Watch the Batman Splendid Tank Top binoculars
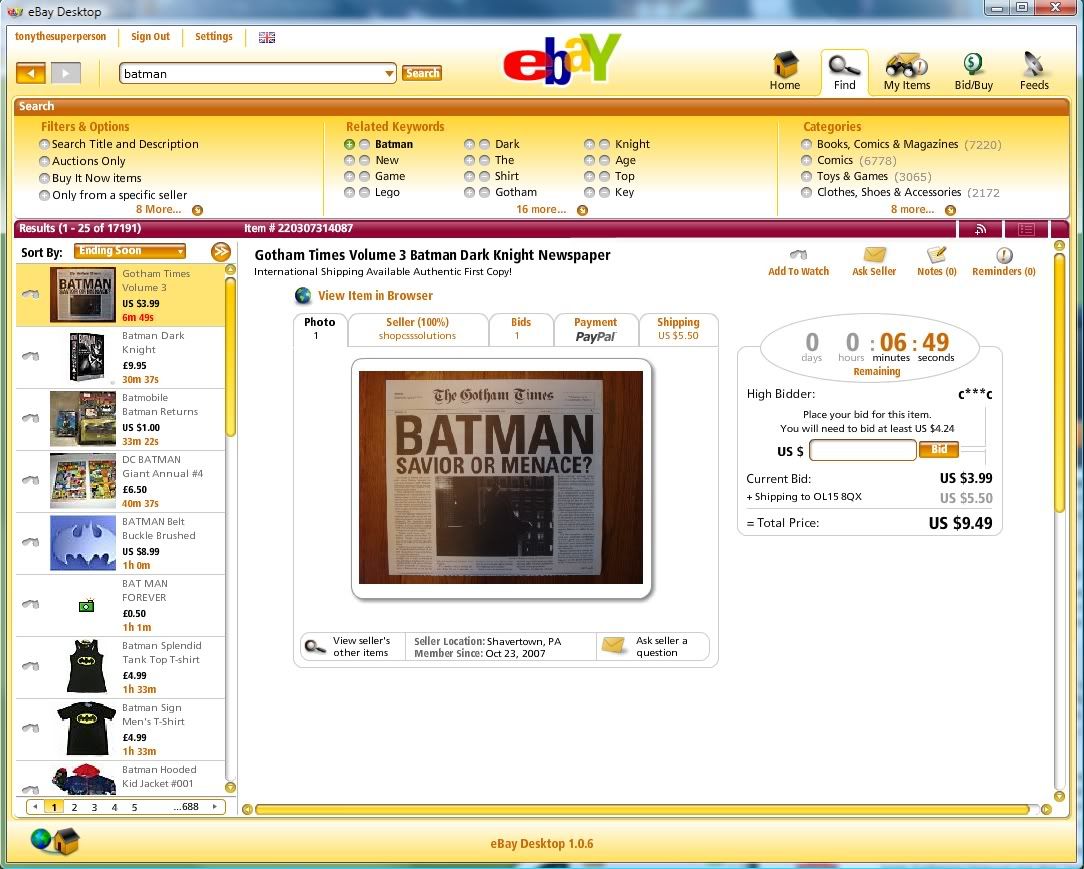This screenshot has width=1084, height=869. [30, 666]
